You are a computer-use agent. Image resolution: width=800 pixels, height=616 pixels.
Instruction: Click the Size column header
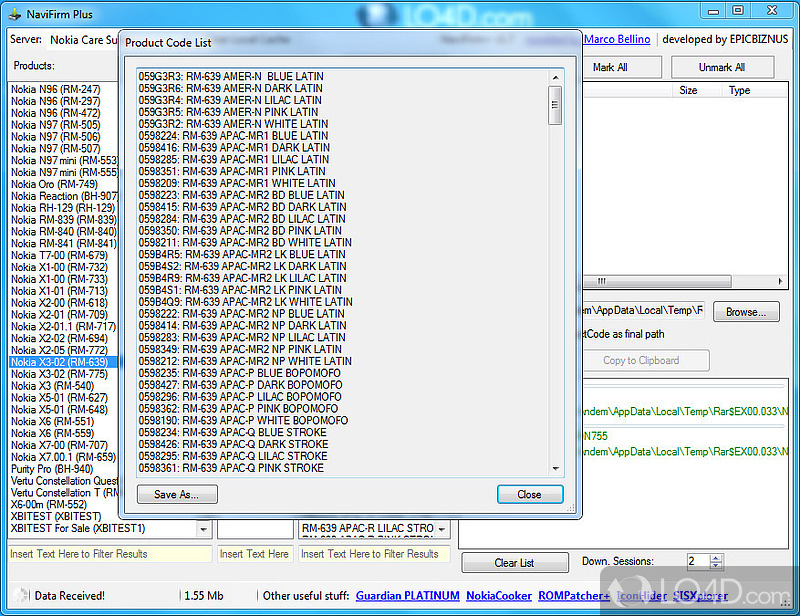pyautogui.click(x=688, y=90)
